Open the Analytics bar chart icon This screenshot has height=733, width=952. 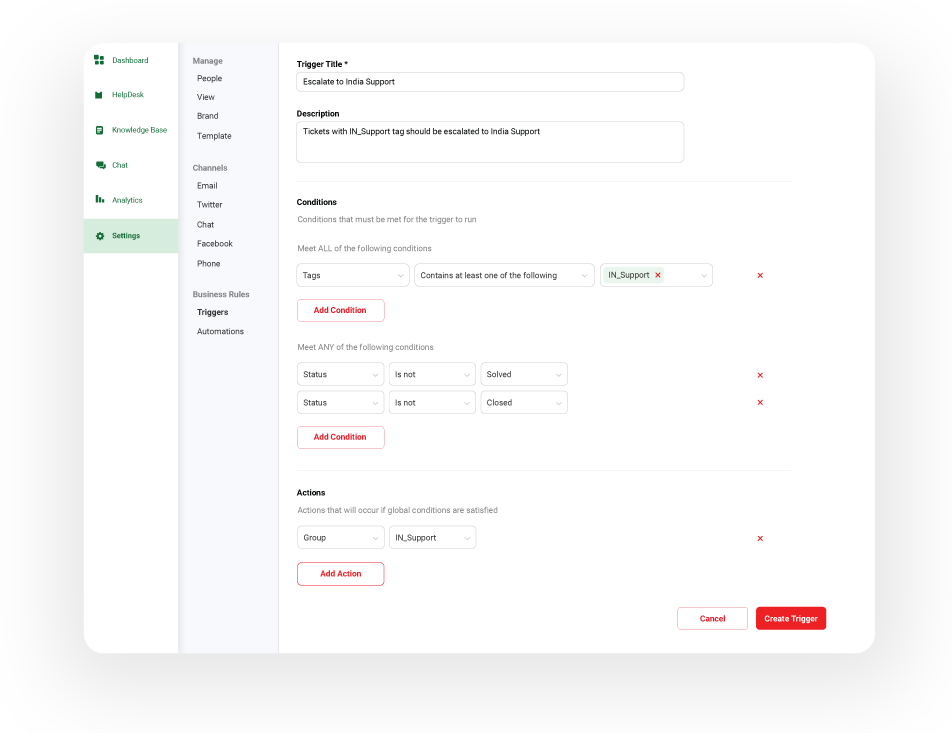(x=99, y=200)
